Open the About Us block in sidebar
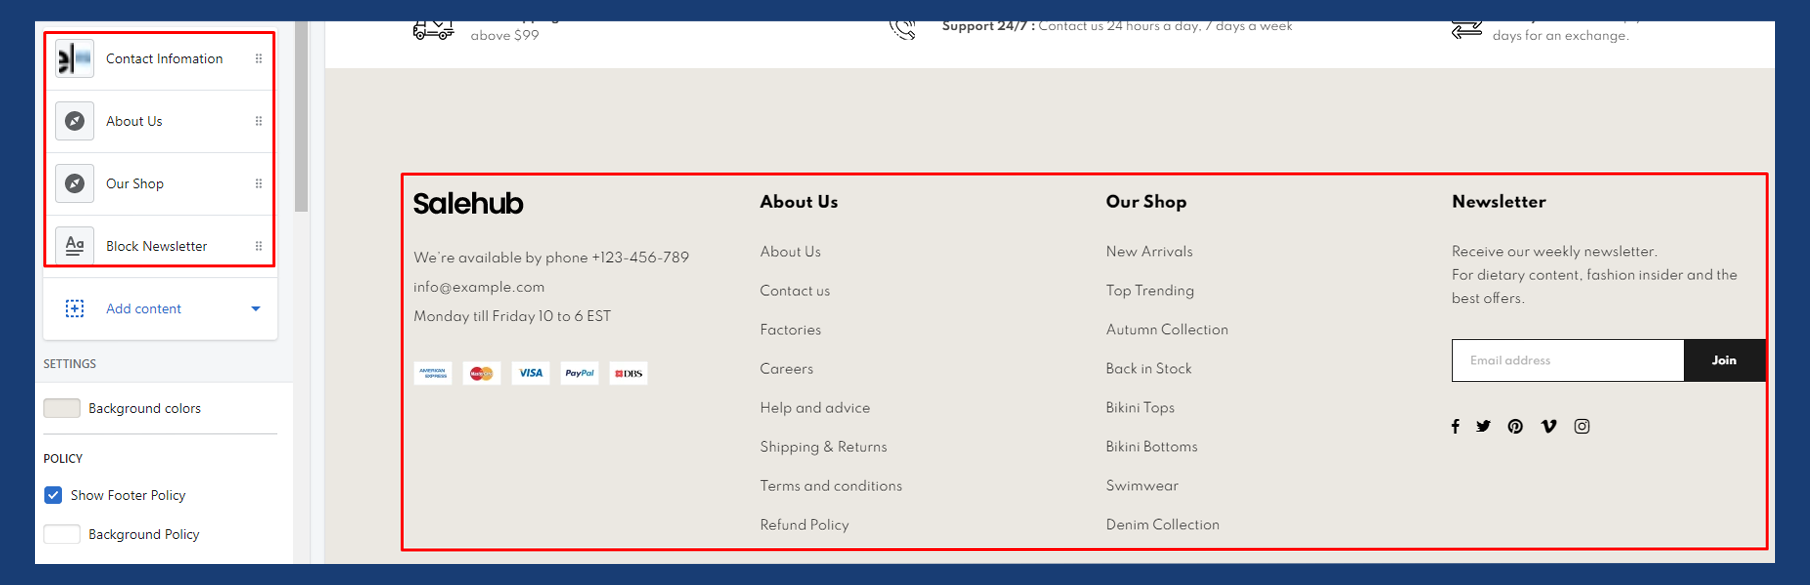 pos(134,121)
